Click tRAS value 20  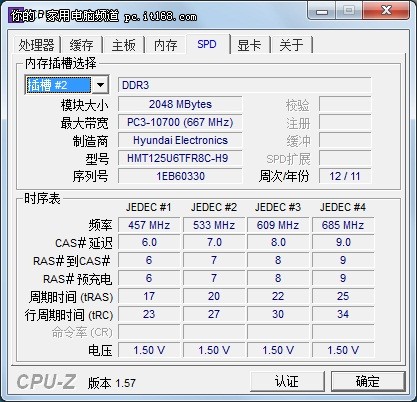(214, 296)
